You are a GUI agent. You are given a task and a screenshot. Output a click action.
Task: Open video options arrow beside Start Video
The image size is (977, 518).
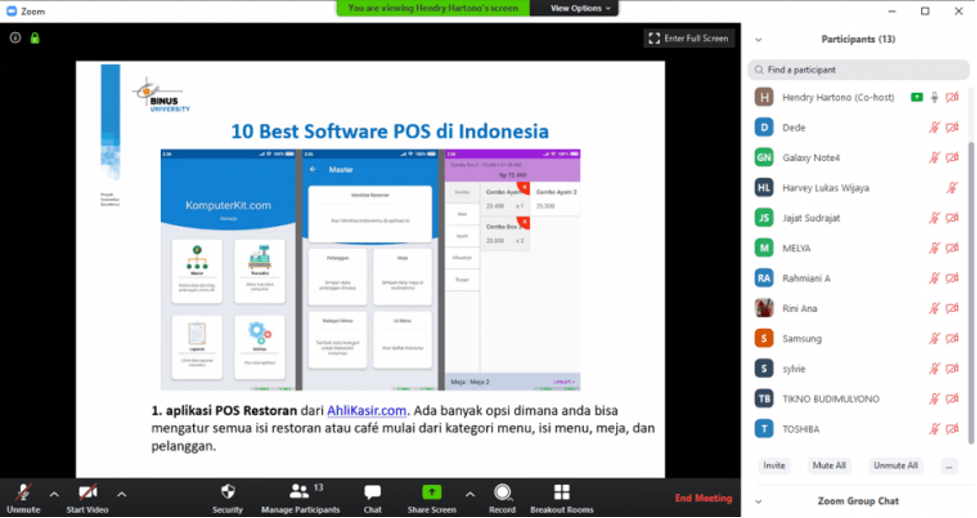122,494
